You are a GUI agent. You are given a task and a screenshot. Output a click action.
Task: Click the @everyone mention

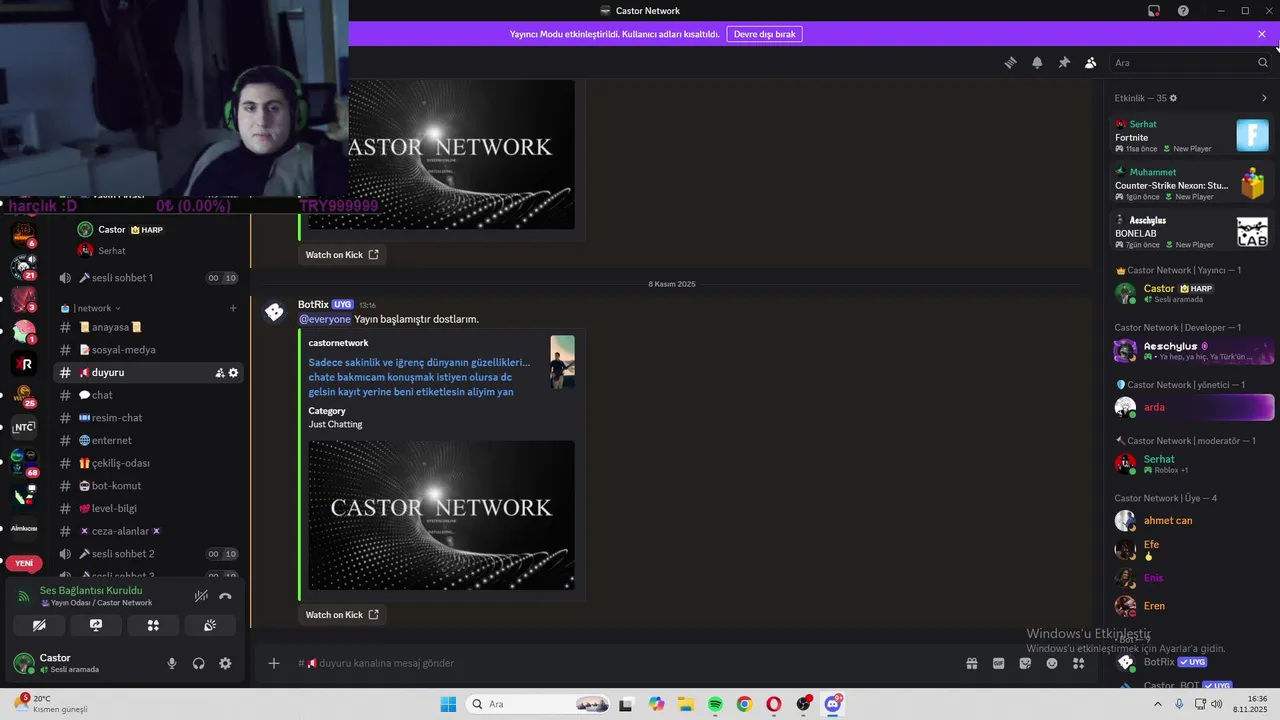coord(325,319)
